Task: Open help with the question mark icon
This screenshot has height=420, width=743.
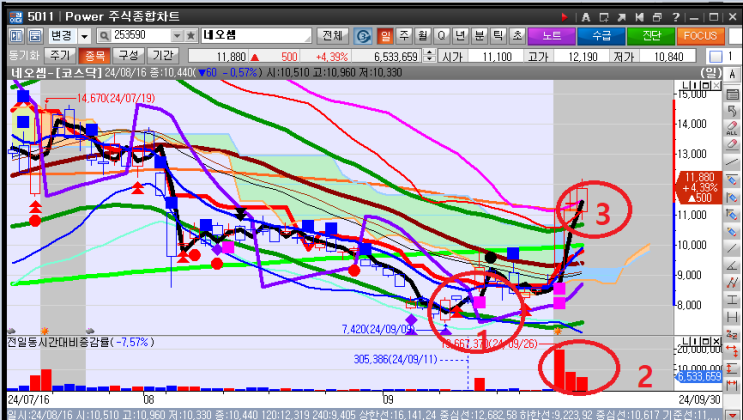Action: pos(676,18)
